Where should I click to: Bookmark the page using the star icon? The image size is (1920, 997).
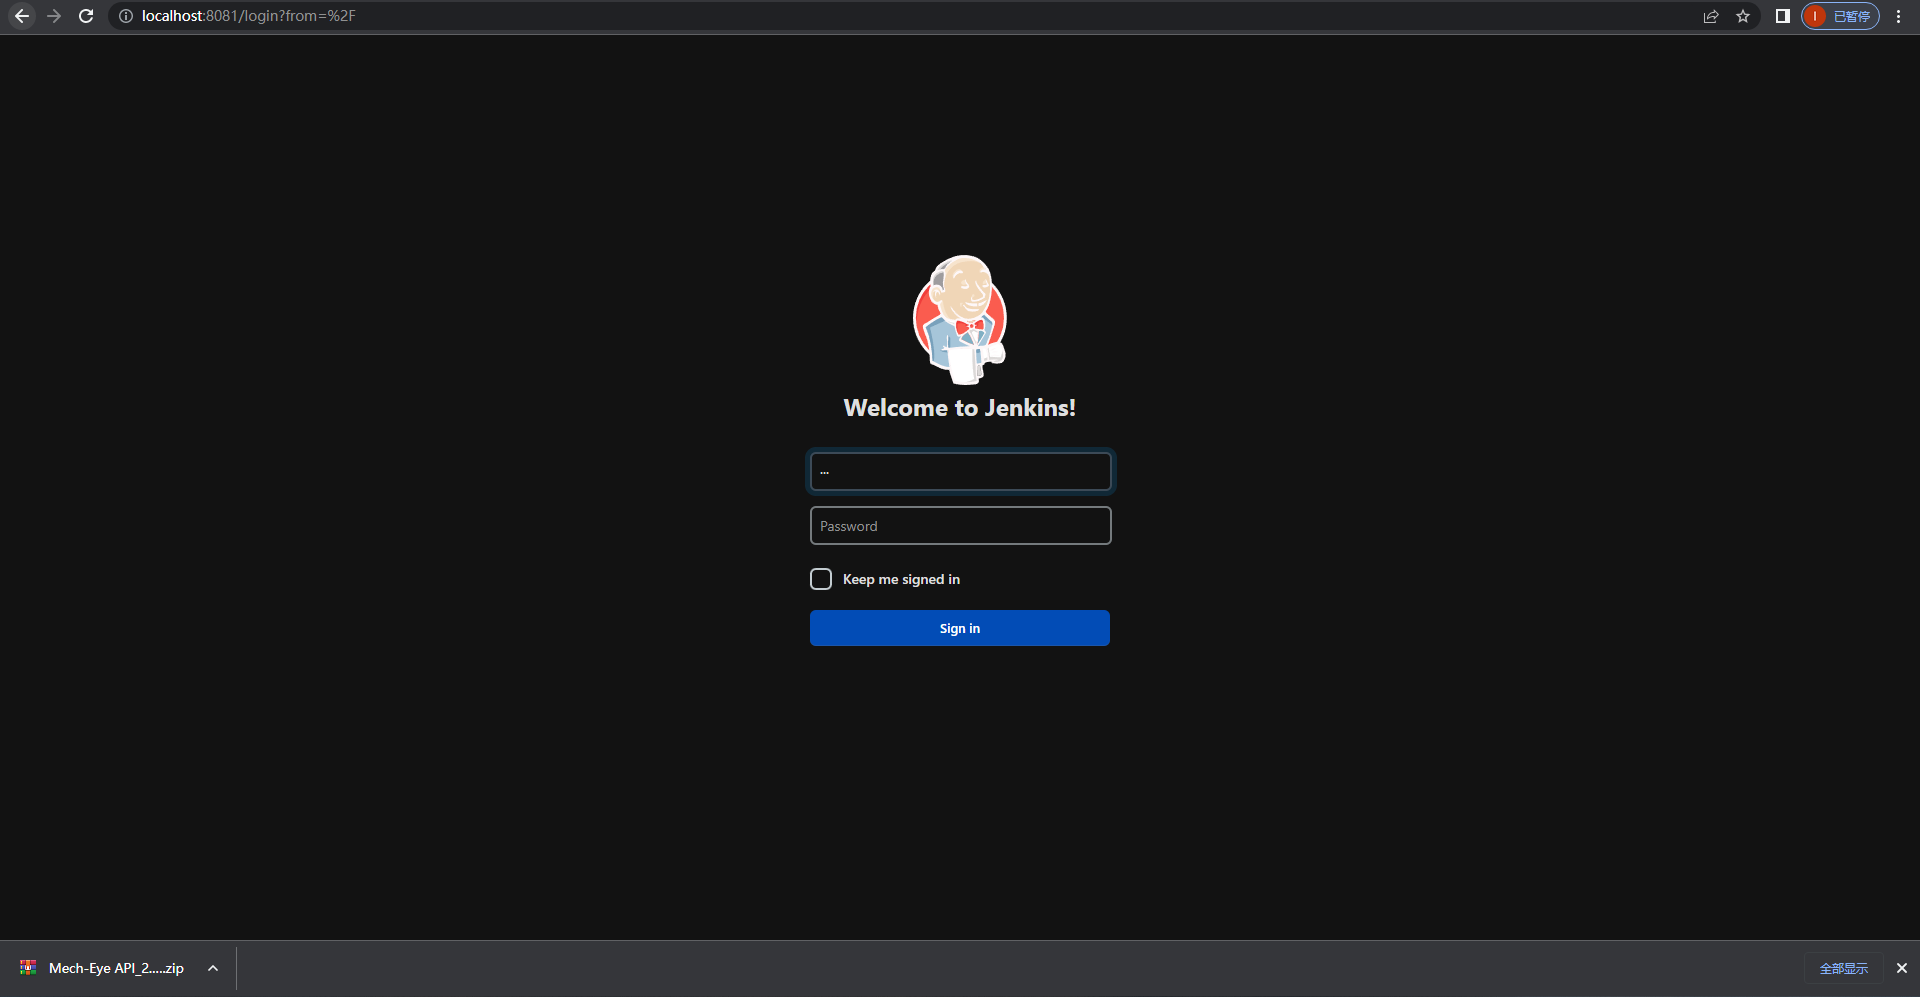tap(1744, 16)
